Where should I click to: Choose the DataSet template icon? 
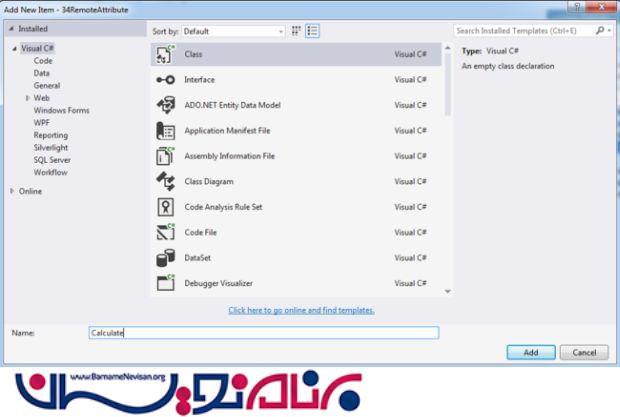click(166, 258)
